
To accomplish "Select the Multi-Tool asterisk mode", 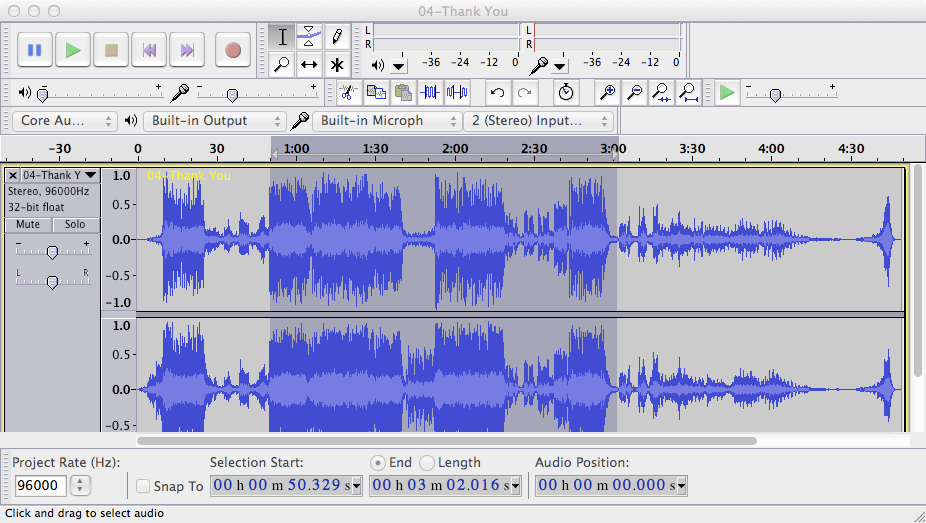I will click(x=337, y=64).
